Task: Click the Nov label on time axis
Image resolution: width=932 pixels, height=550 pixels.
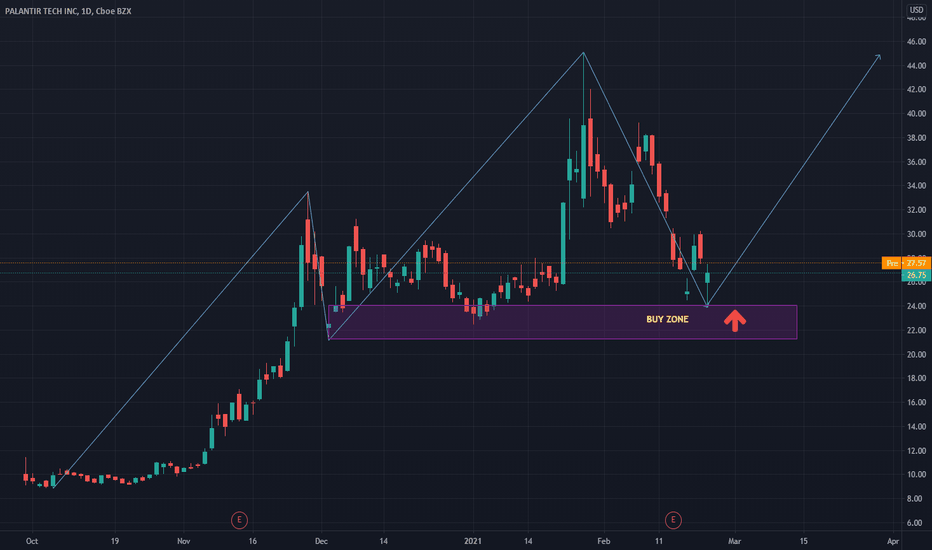Action: pyautogui.click(x=184, y=541)
